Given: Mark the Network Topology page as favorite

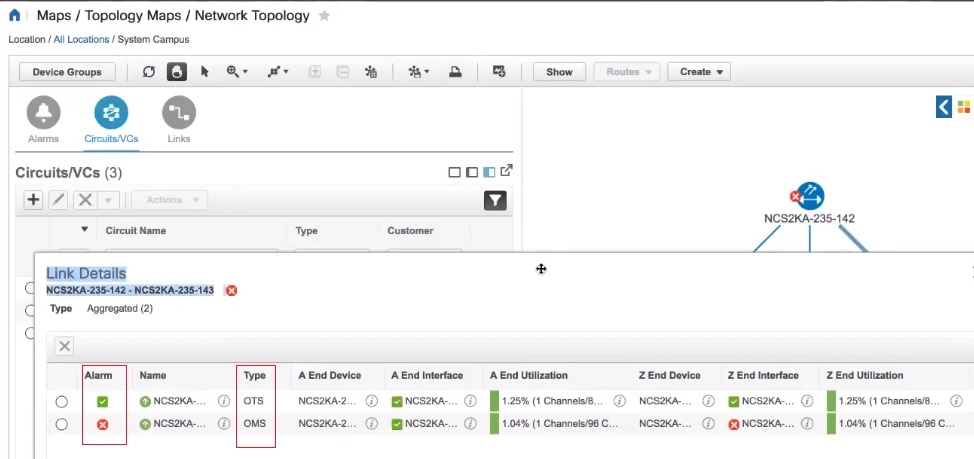Looking at the screenshot, I should tap(324, 16).
